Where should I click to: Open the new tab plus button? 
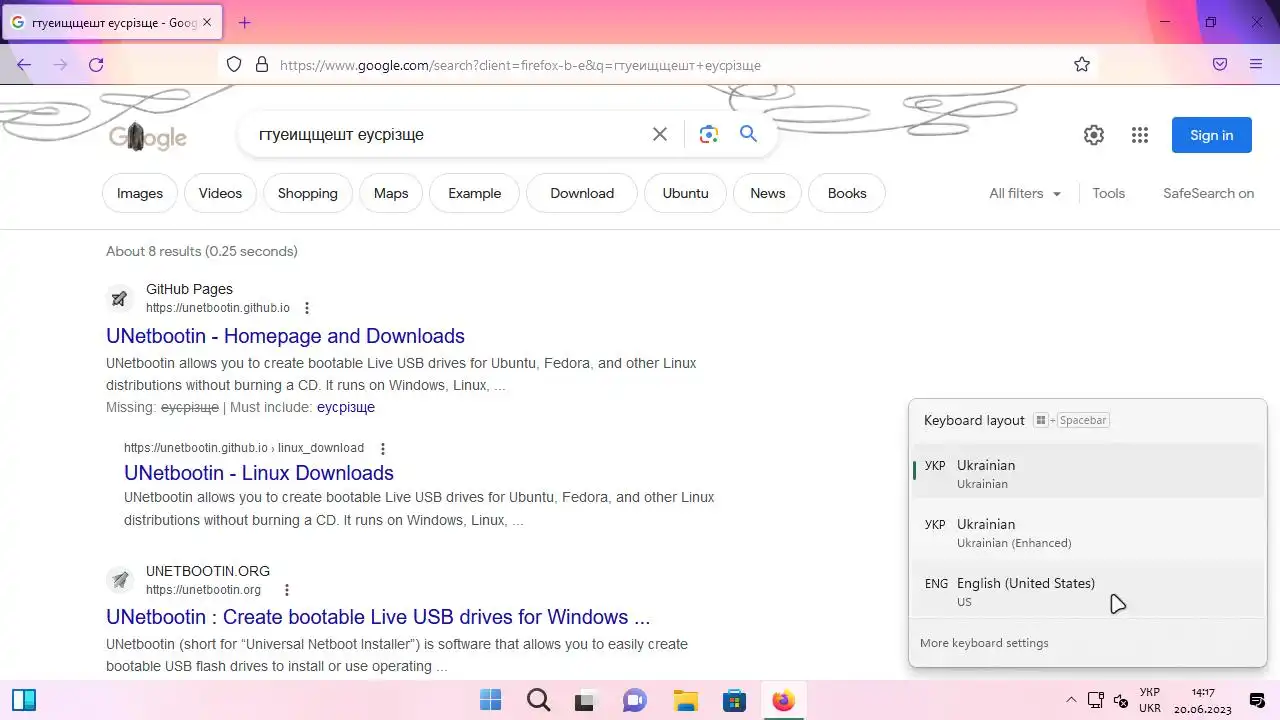[x=244, y=22]
